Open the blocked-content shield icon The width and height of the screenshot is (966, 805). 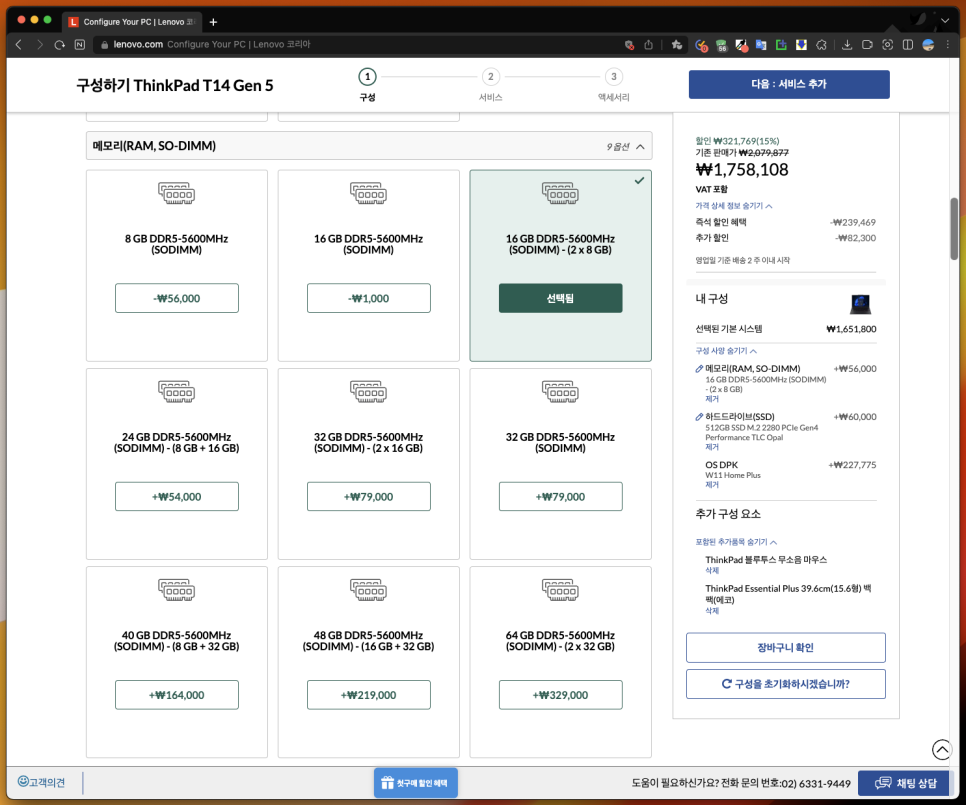click(629, 44)
